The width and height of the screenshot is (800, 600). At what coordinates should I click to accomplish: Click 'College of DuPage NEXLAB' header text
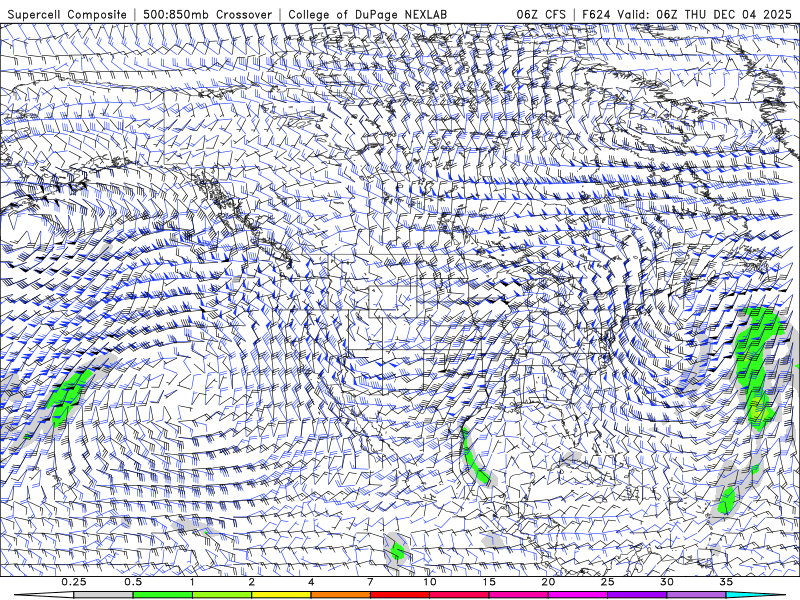367,14
